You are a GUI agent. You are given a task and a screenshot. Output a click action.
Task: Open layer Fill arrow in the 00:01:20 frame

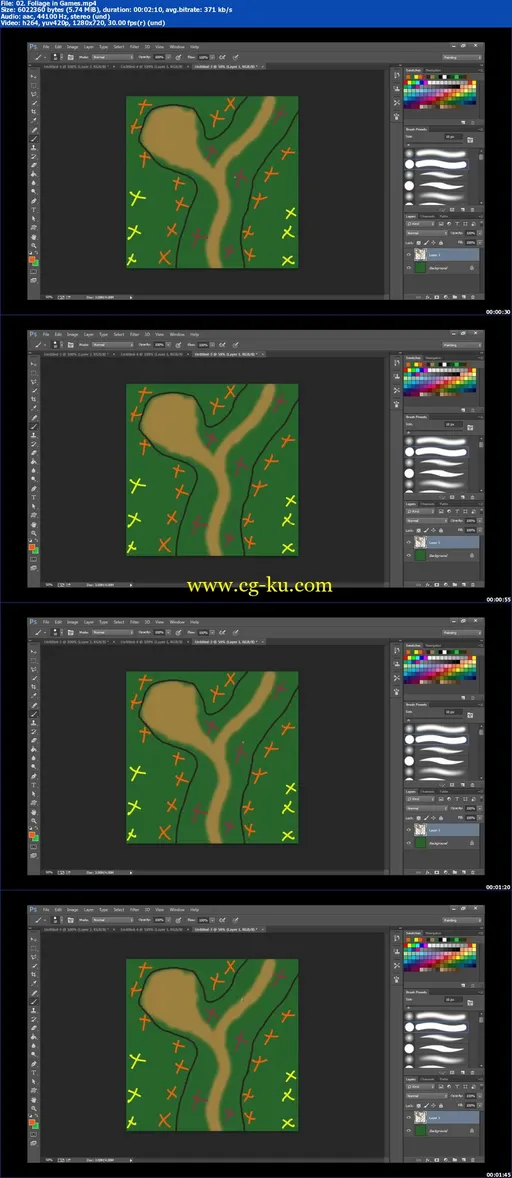tap(480, 818)
